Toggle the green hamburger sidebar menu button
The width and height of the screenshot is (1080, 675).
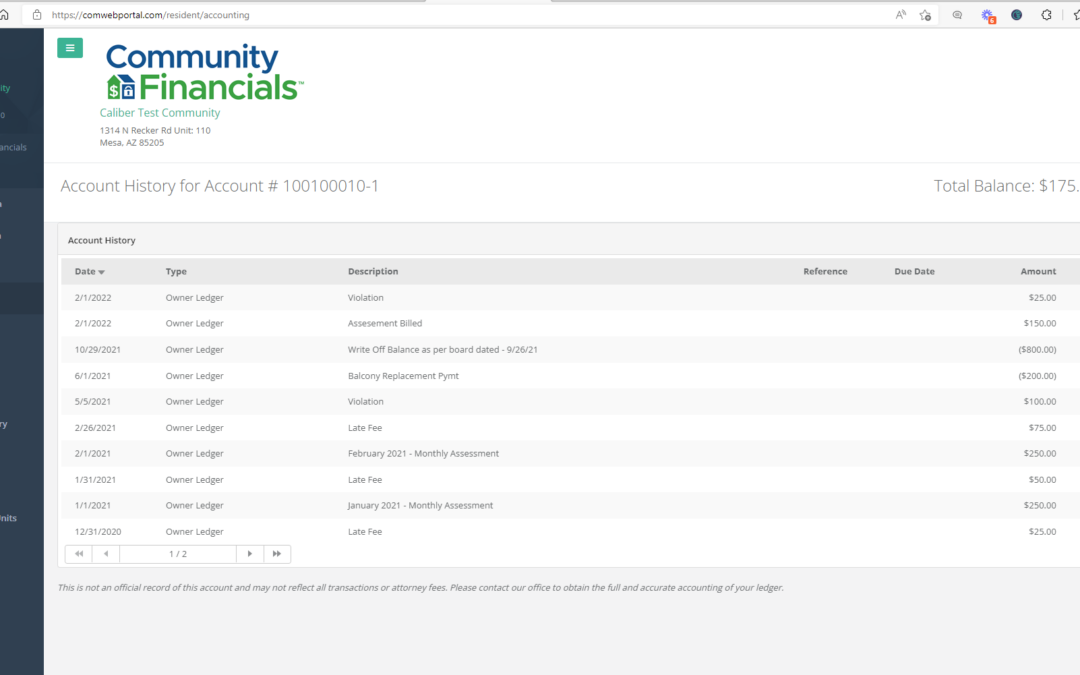click(70, 48)
